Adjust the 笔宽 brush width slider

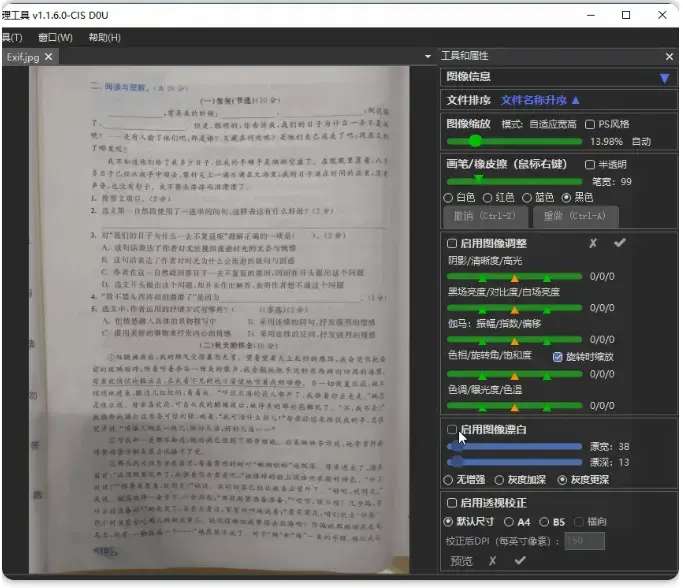pyautogui.click(x=514, y=181)
